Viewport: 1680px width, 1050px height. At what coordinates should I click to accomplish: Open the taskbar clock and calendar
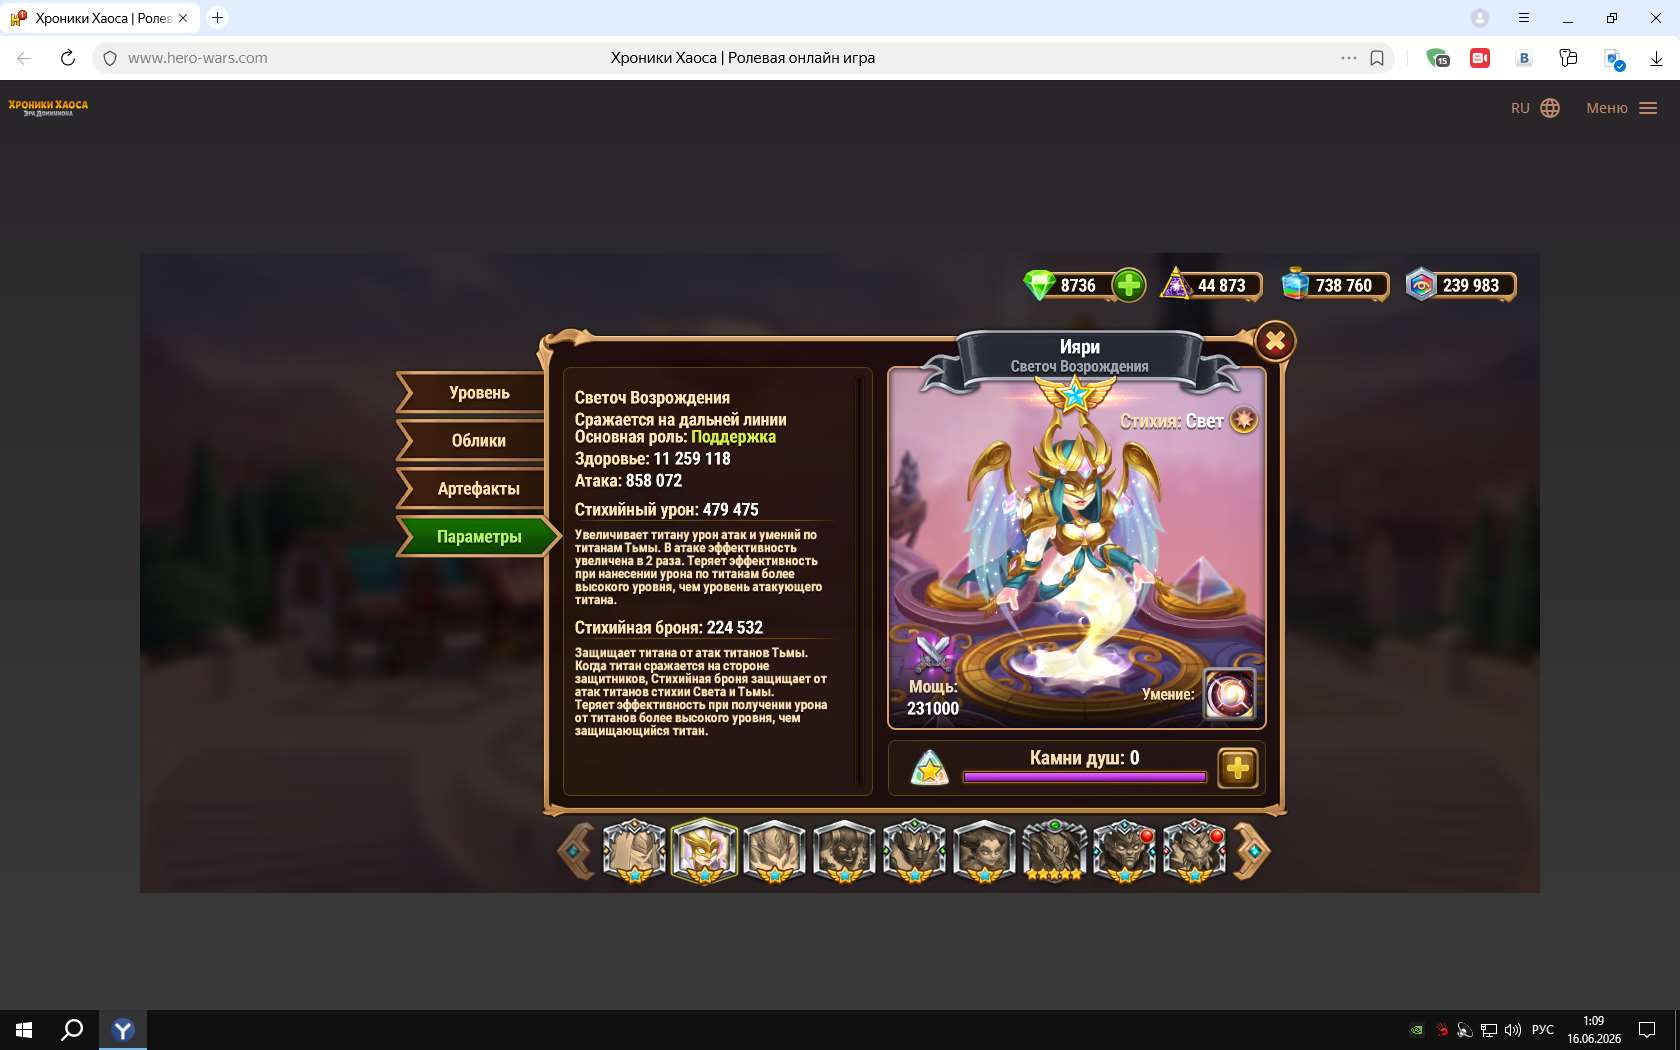pyautogui.click(x=1594, y=1030)
